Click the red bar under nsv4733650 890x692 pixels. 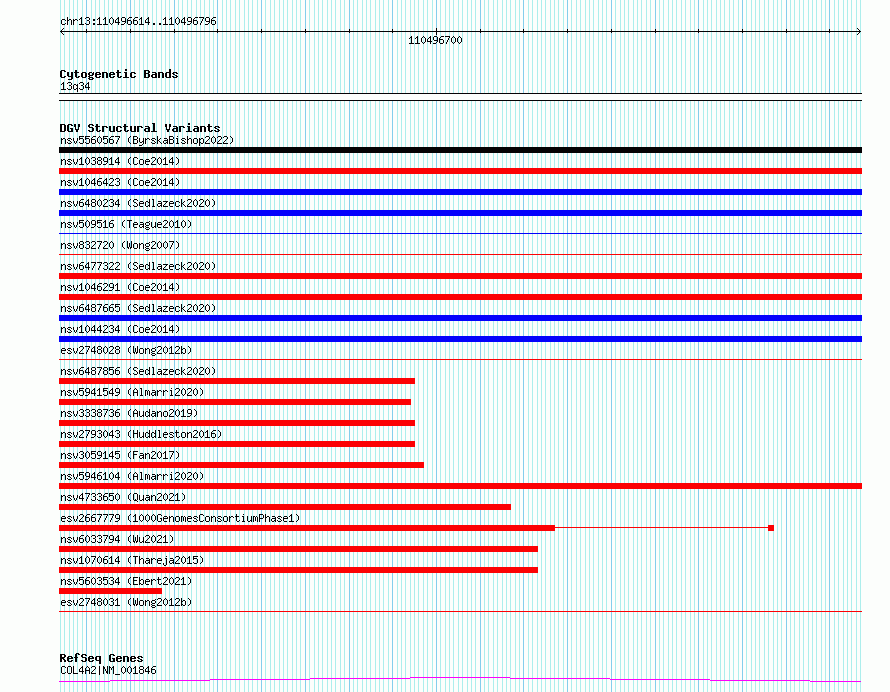pos(285,507)
